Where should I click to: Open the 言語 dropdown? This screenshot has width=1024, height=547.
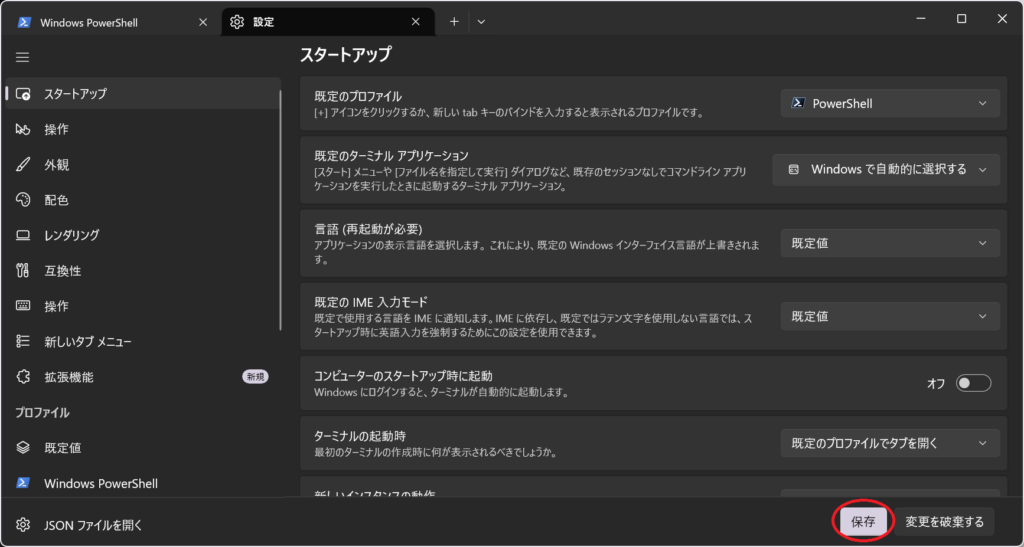(x=890, y=243)
